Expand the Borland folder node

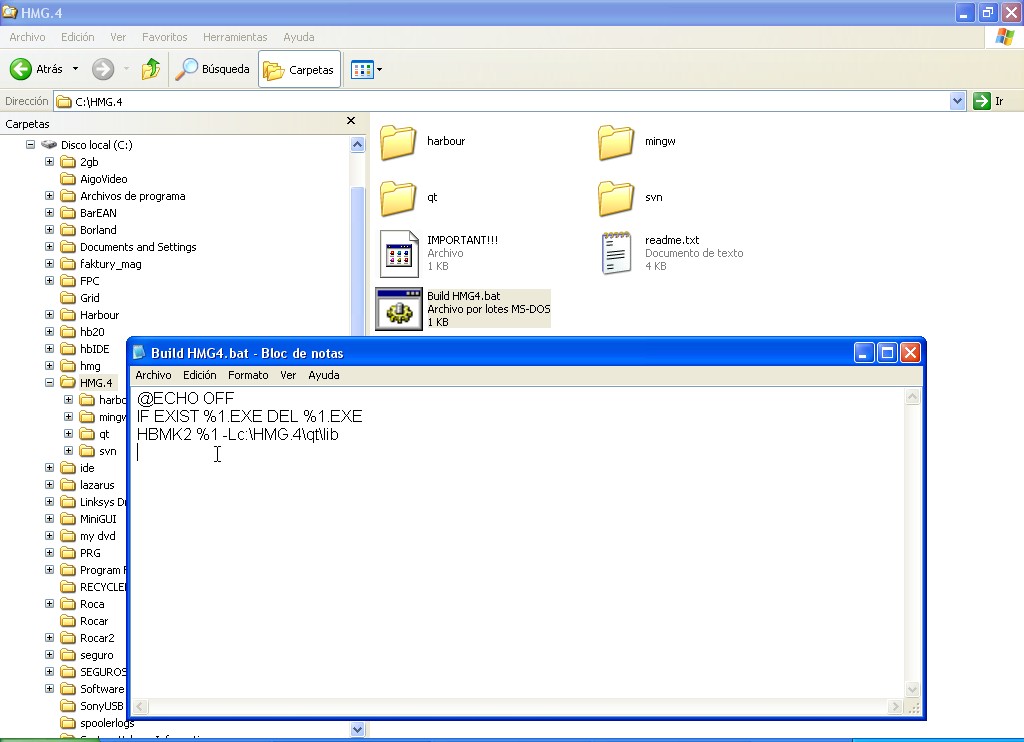tap(50, 229)
